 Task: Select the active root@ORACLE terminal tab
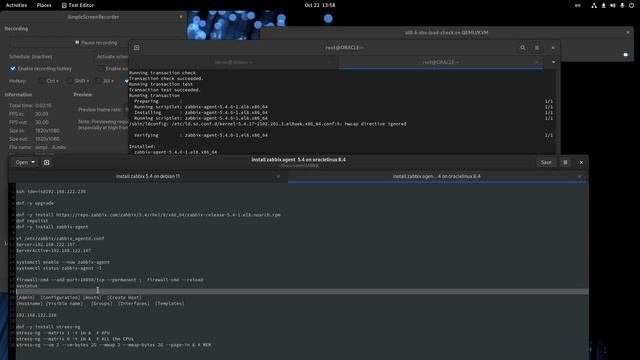(440, 62)
